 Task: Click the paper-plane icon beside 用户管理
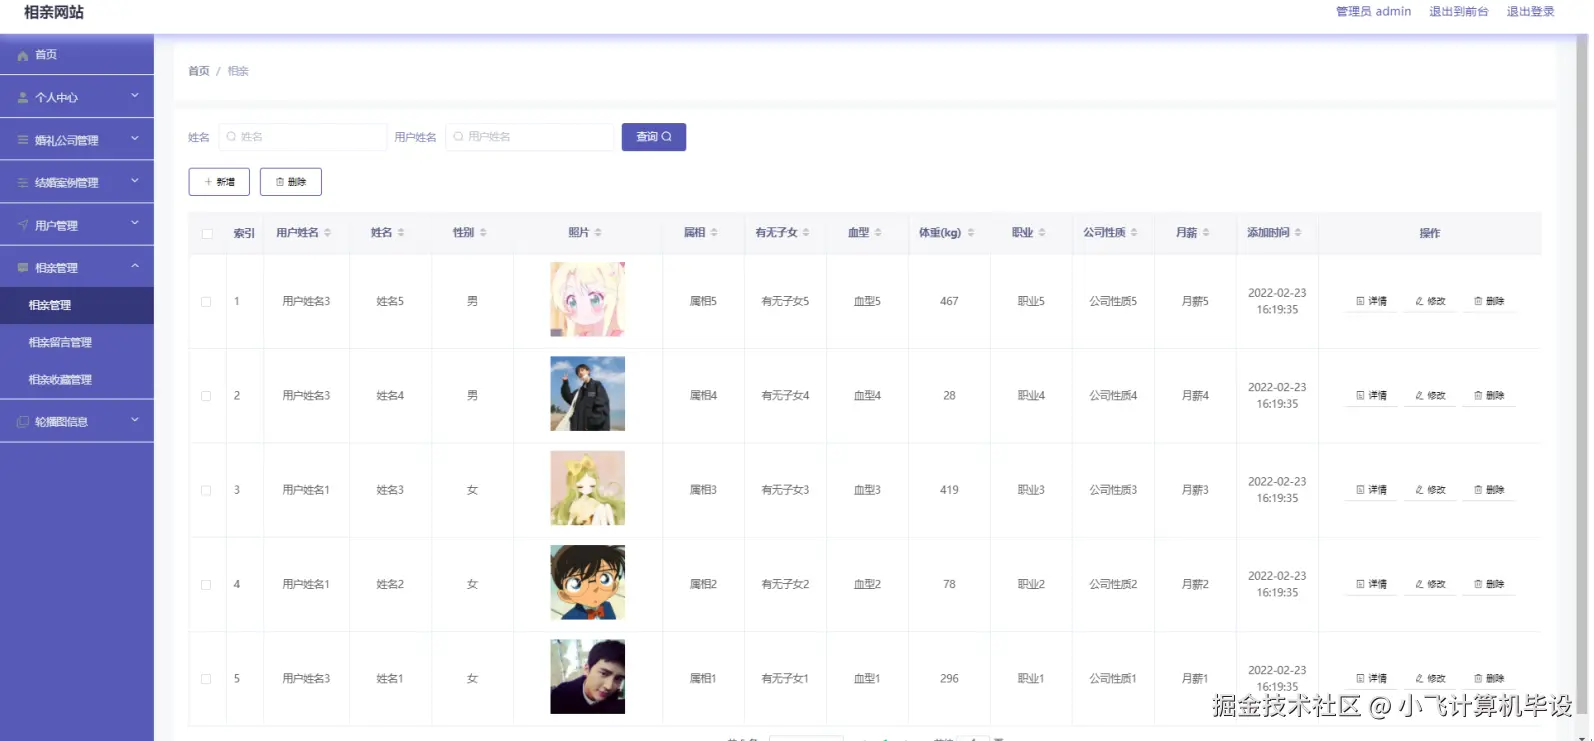tap(23, 225)
